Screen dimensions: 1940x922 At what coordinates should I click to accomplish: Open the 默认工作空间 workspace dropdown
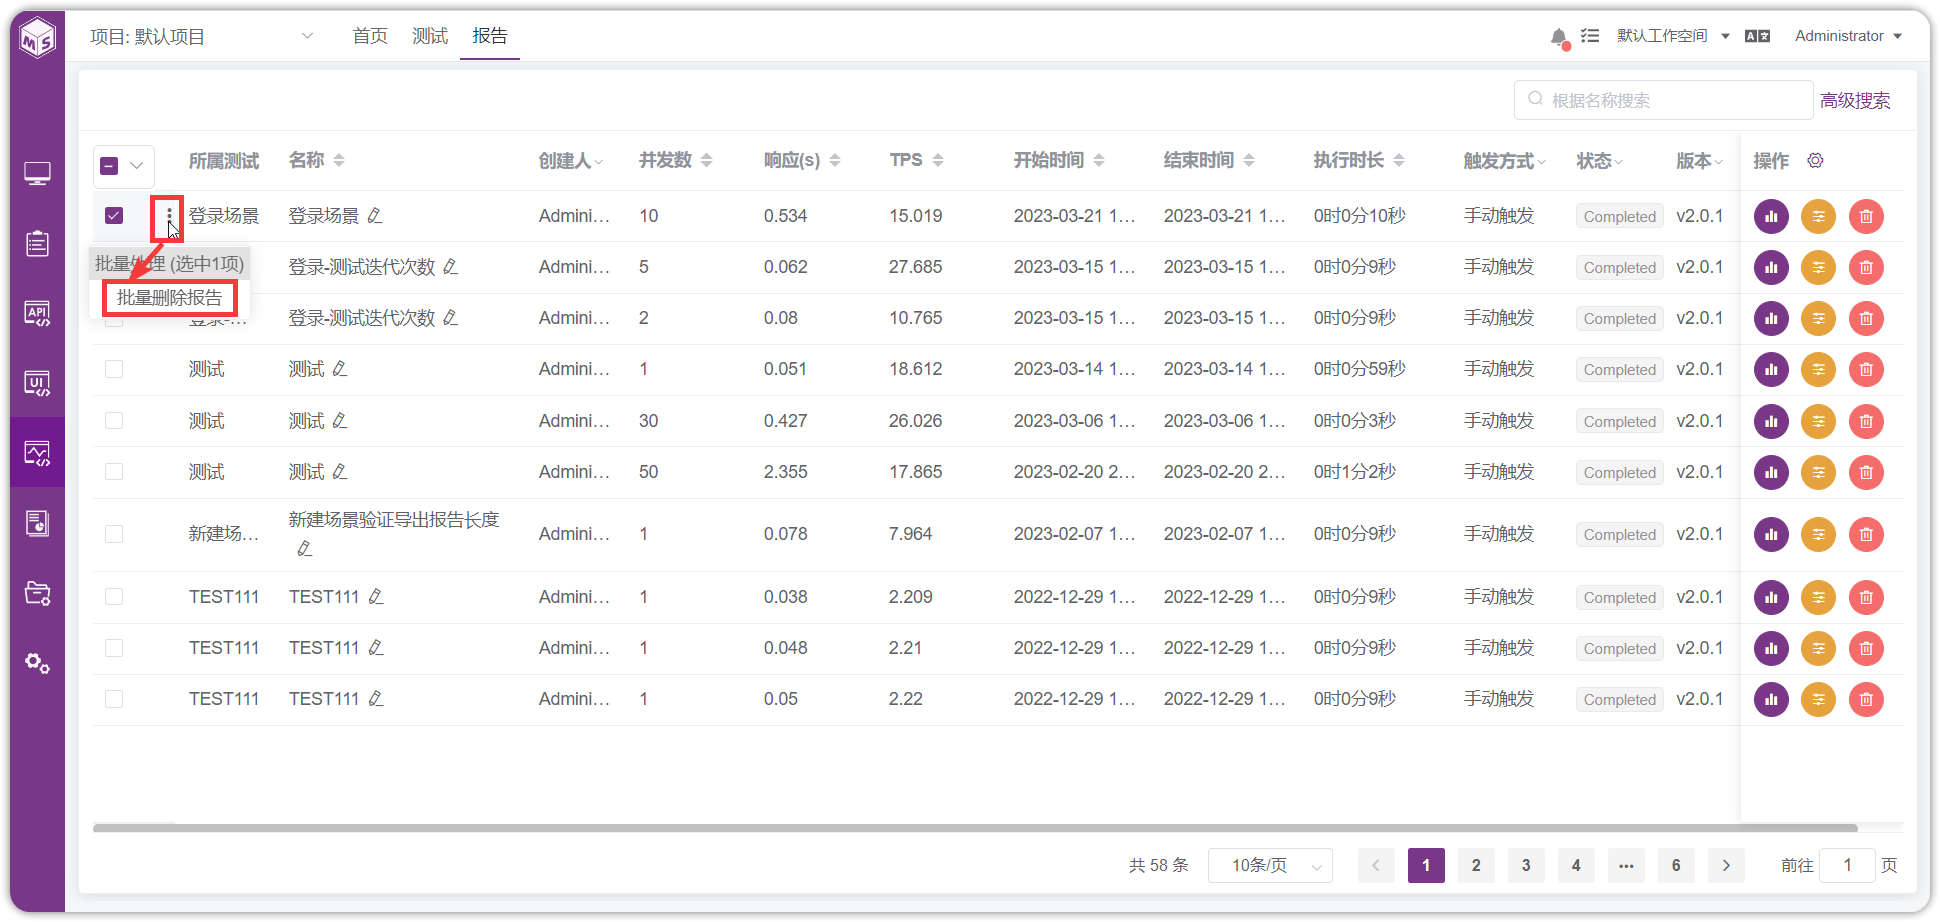pyautogui.click(x=1673, y=36)
